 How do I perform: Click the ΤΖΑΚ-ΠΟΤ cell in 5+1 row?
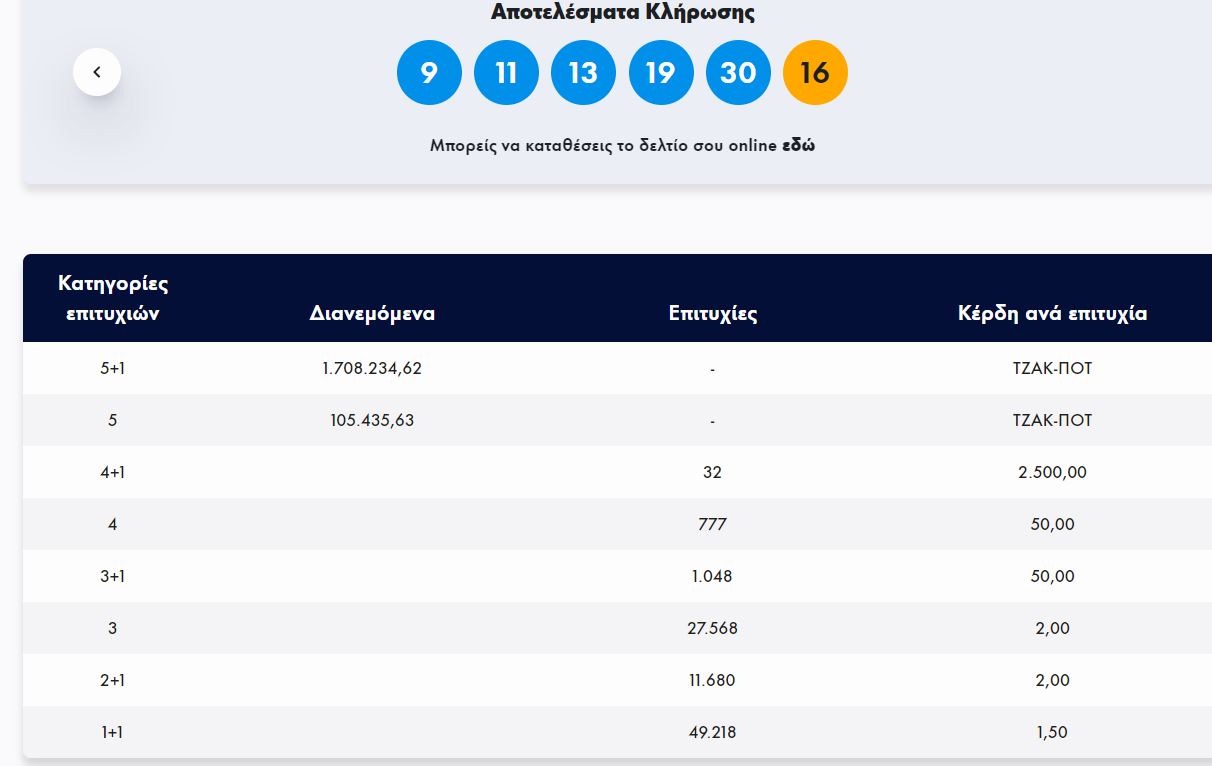1052,368
